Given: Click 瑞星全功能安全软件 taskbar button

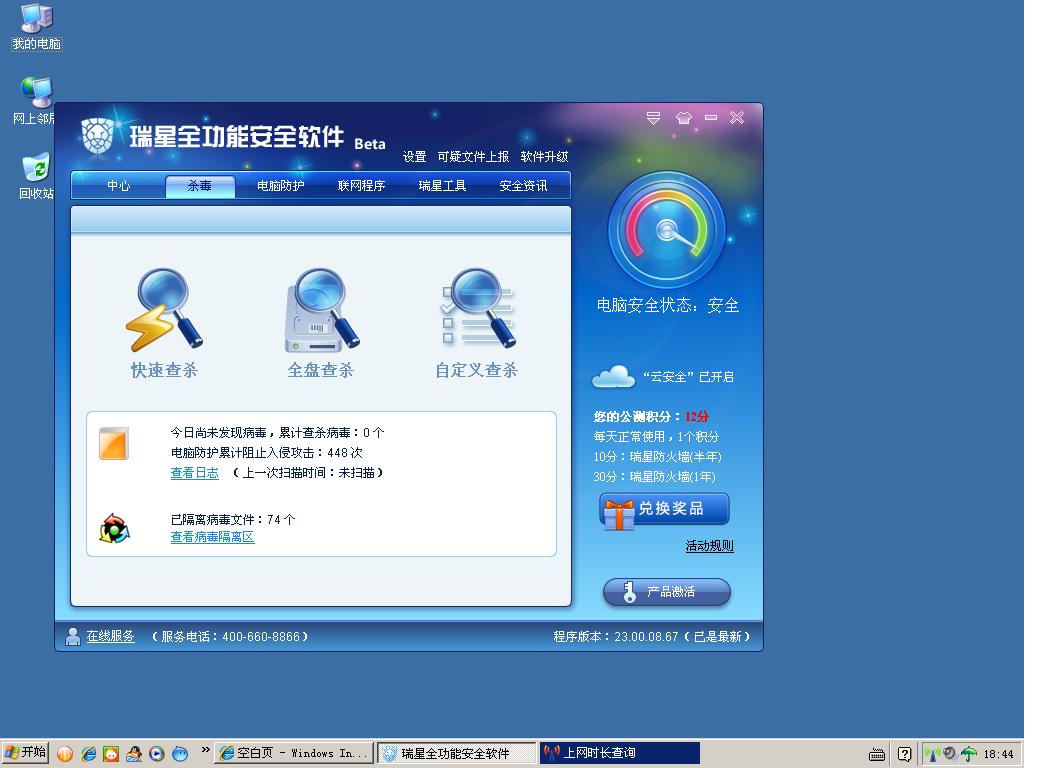Looking at the screenshot, I should [457, 753].
